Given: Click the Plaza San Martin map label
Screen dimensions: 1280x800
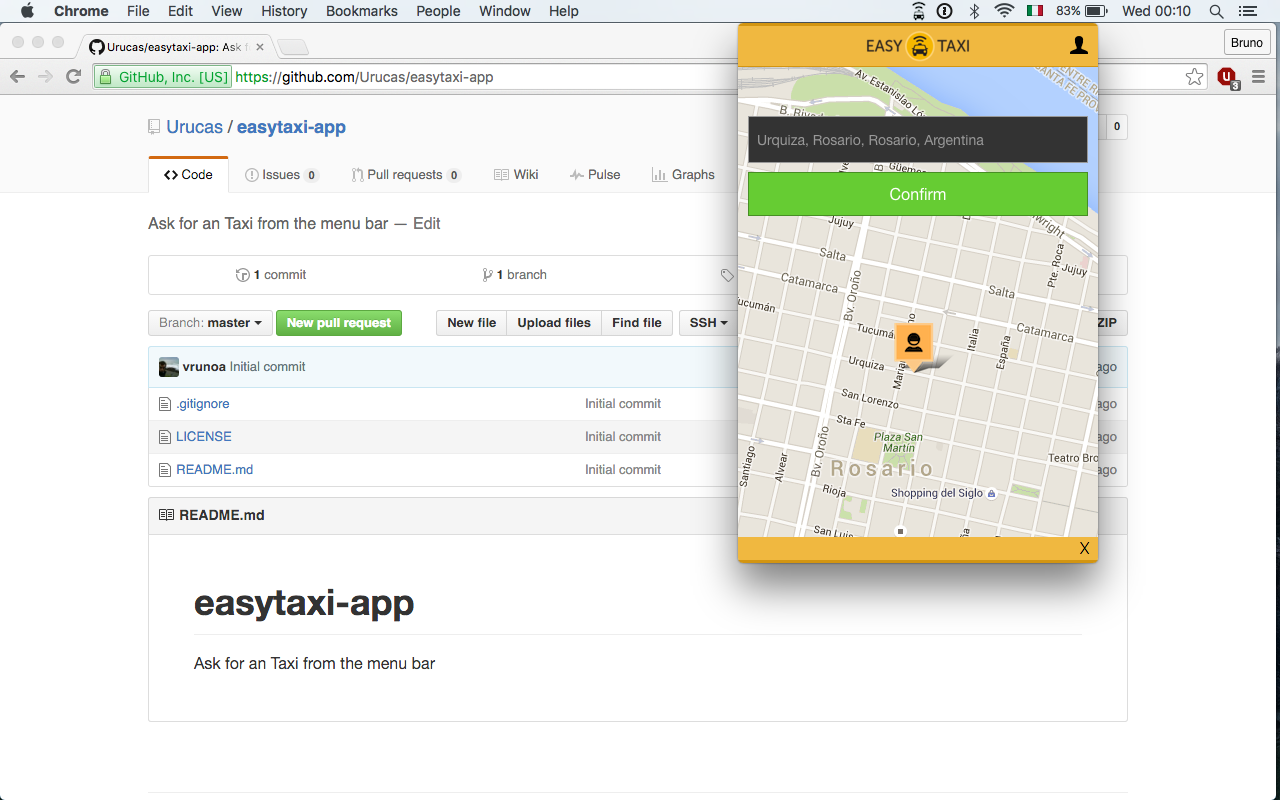Looking at the screenshot, I should 898,442.
